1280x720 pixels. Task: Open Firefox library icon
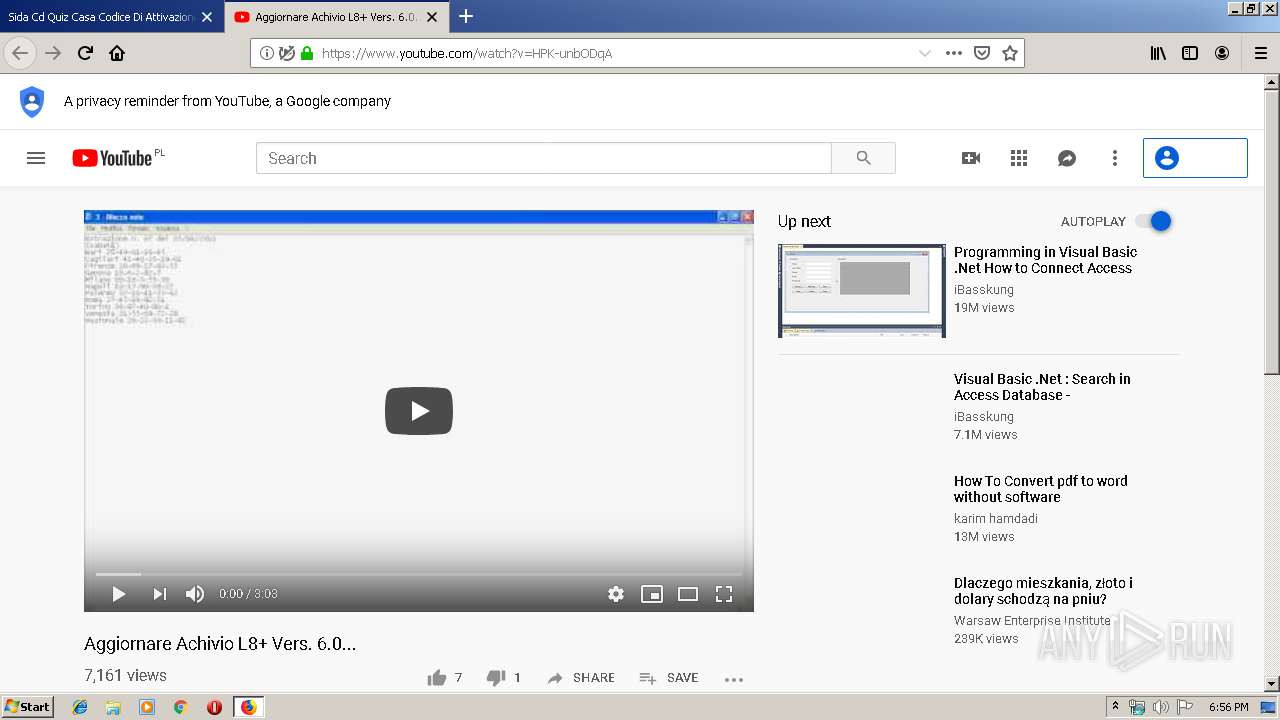click(1158, 53)
